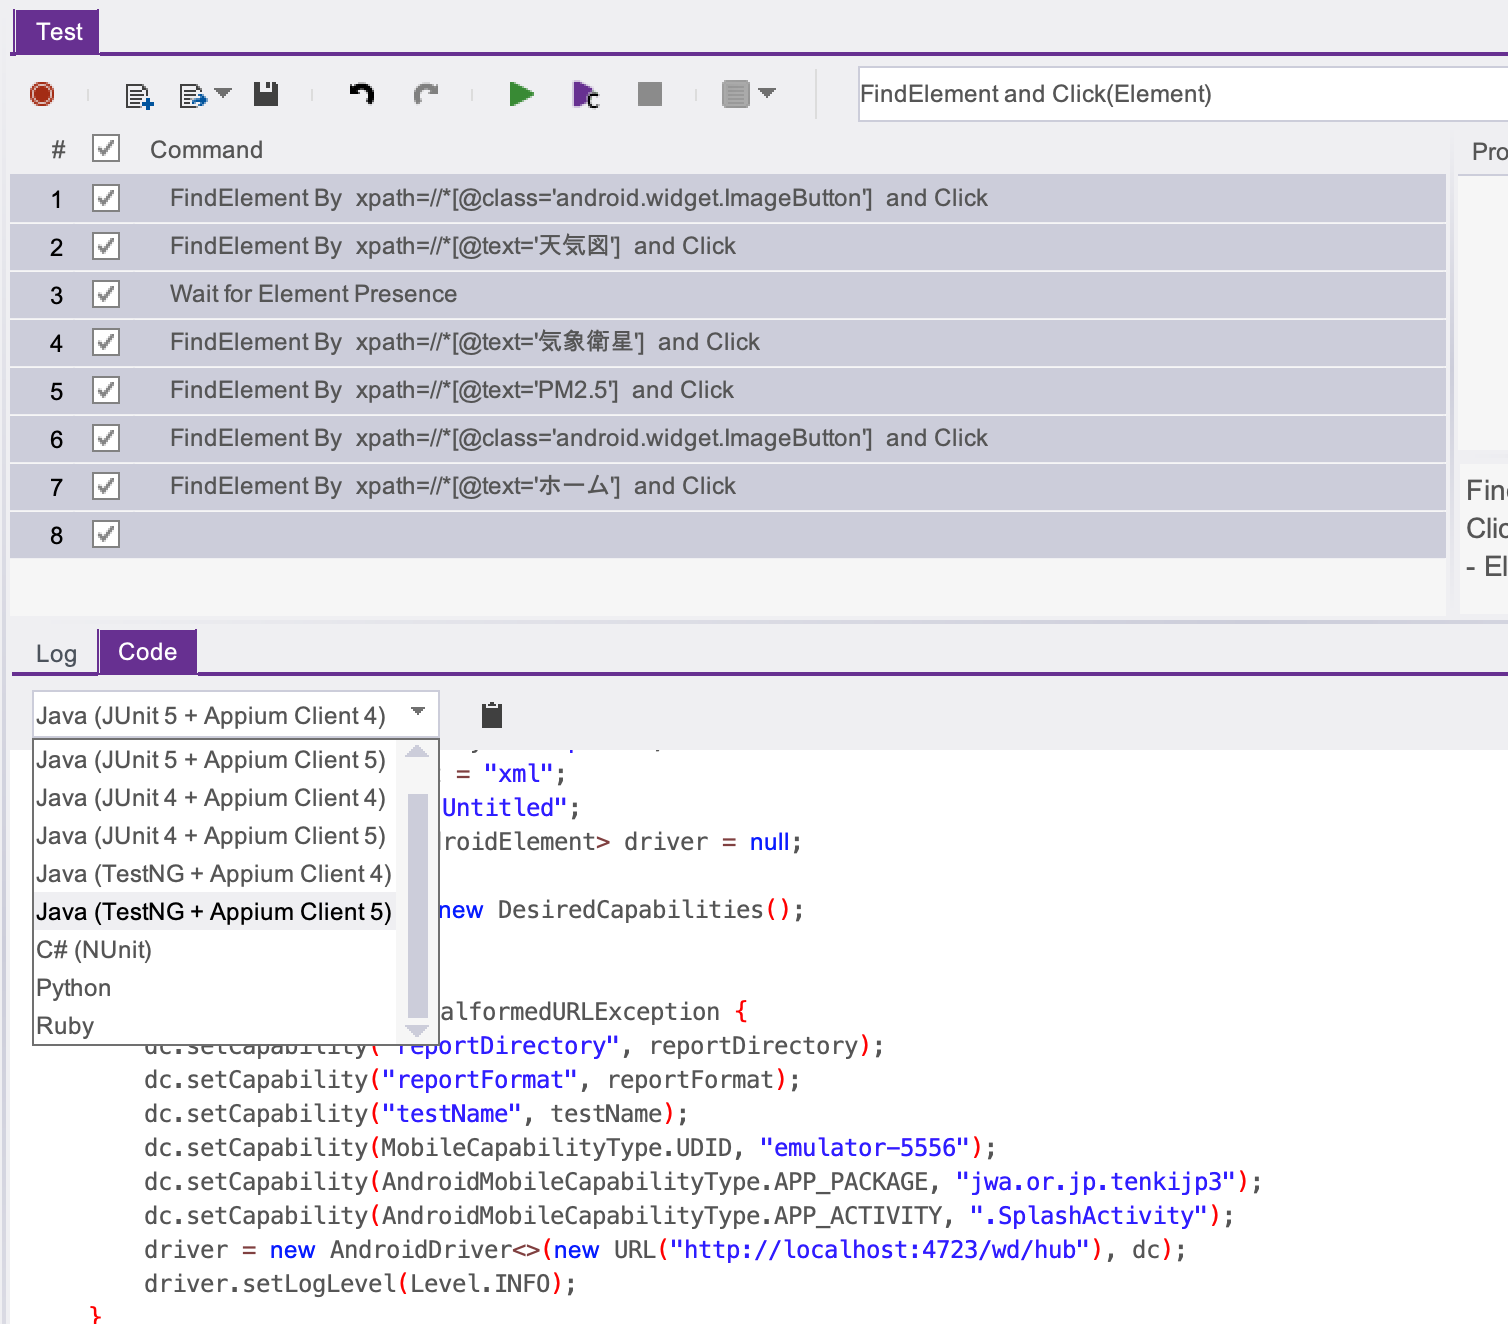Uncheck the checkbox for command row 7

click(106, 486)
